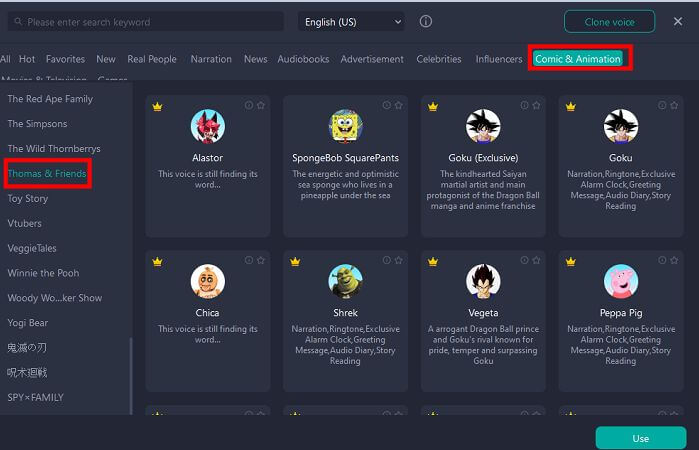Image resolution: width=699 pixels, height=450 pixels.
Task: Favorite the Alastor voice with its star
Action: pos(261,105)
